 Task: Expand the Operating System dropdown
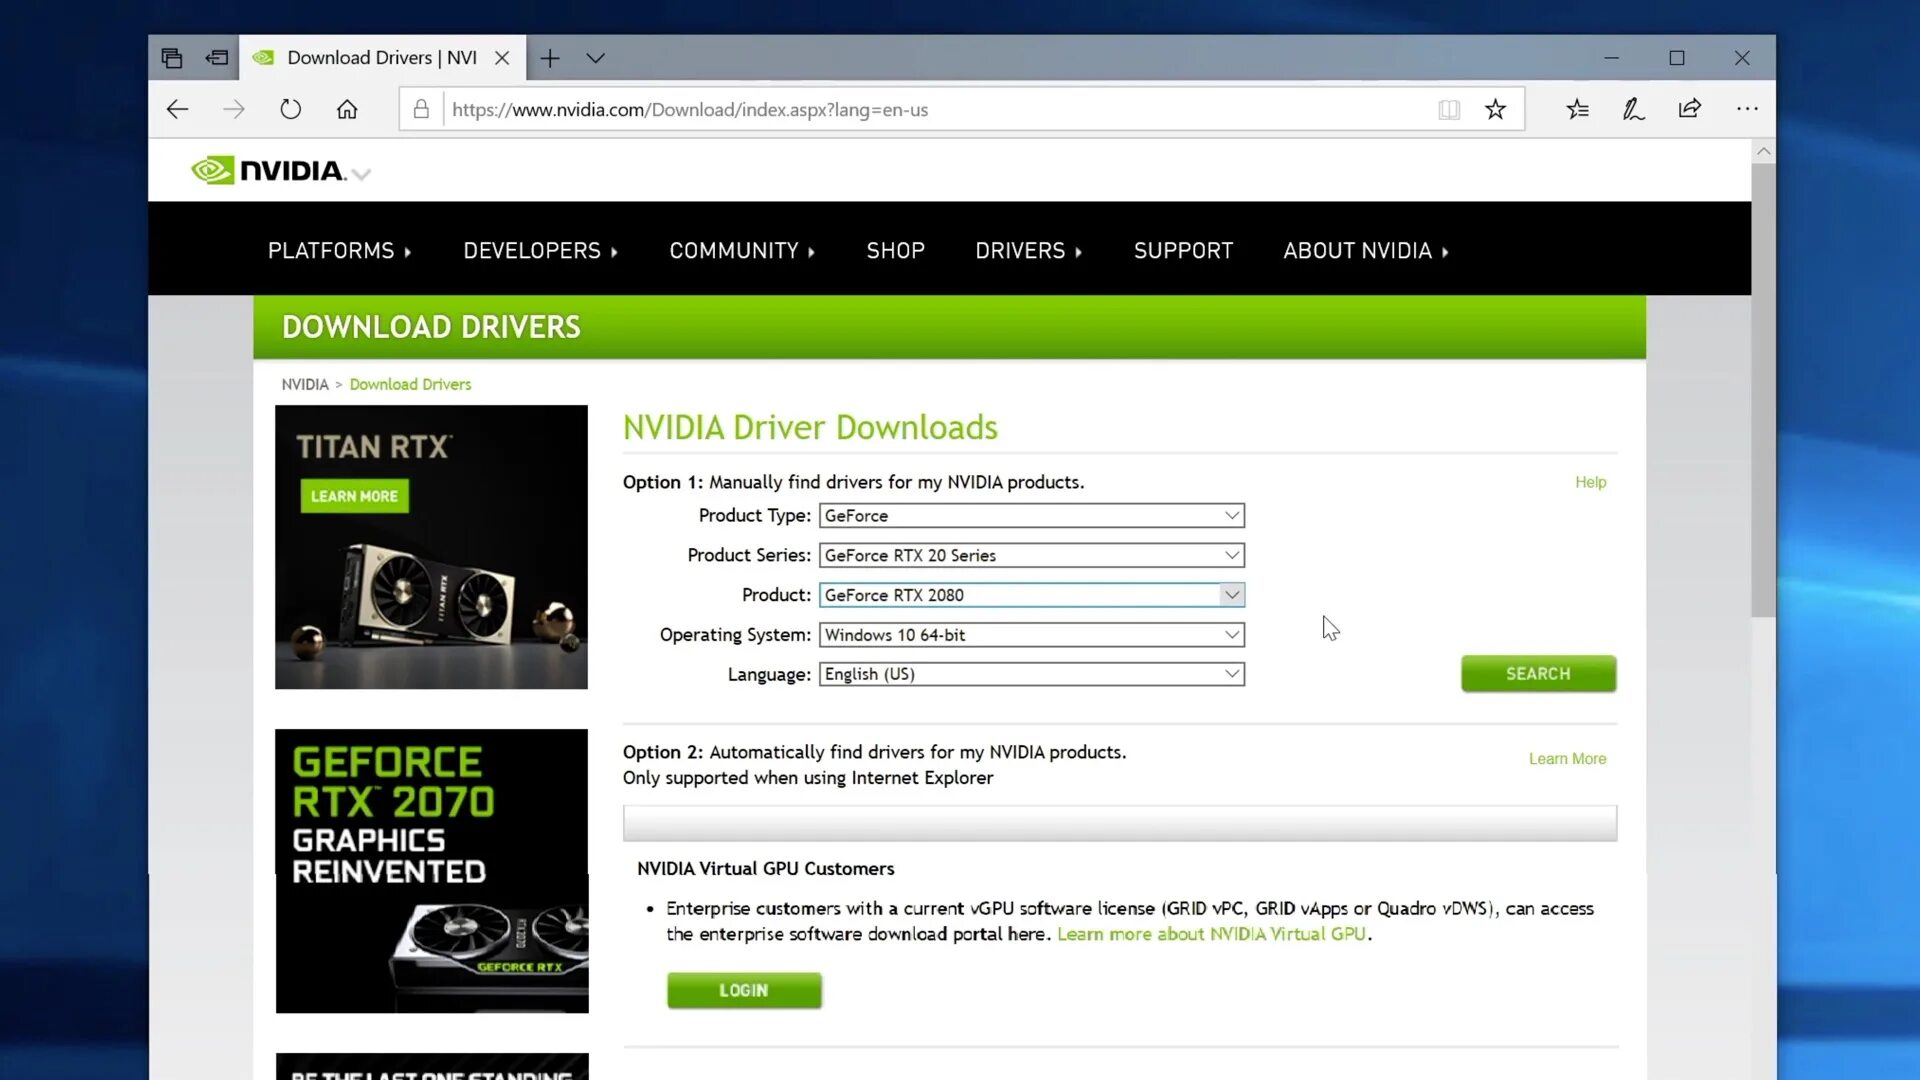tap(1031, 635)
